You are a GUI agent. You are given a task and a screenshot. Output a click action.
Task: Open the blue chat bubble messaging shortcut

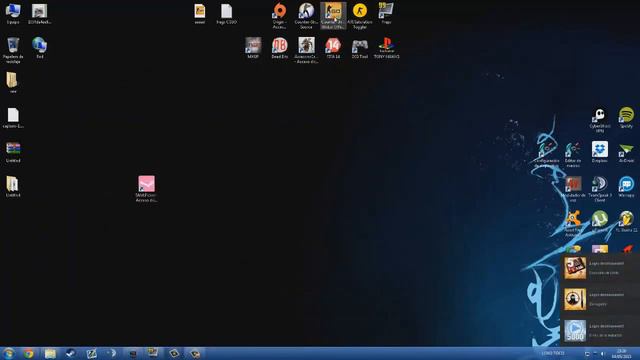pos(626,187)
